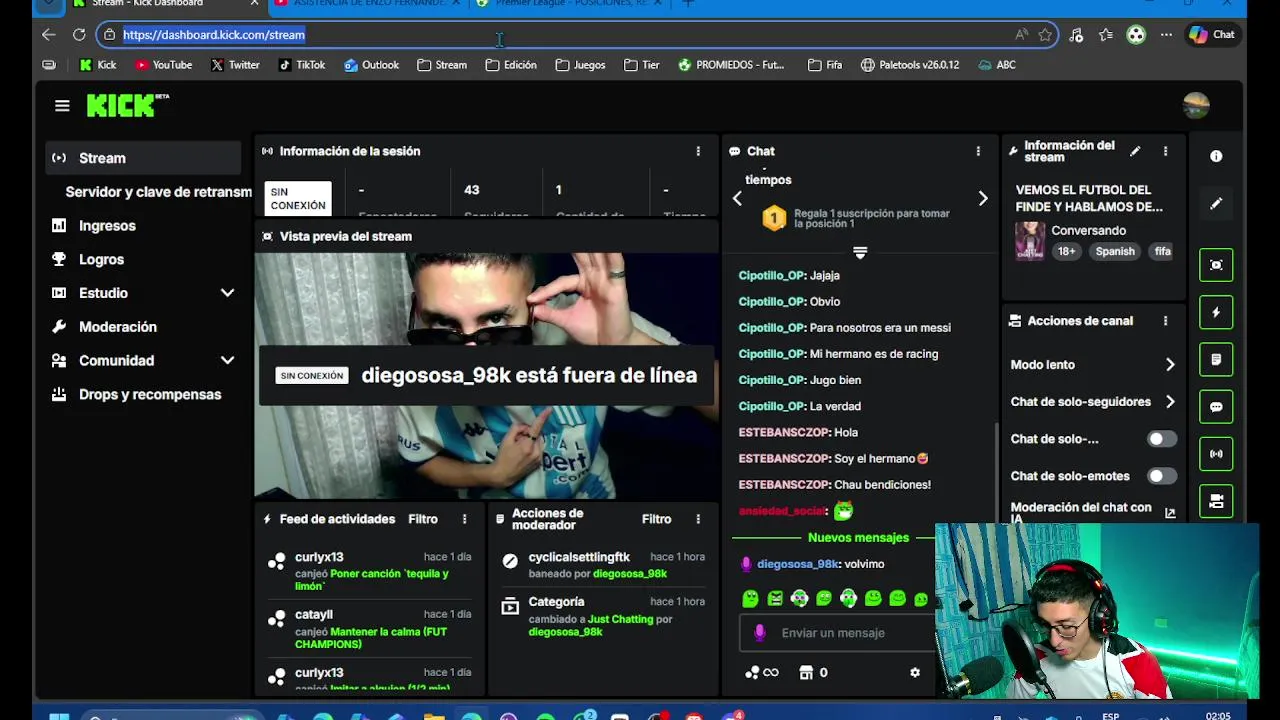Click the catayll activity entry
The height and width of the screenshot is (720, 1280).
coord(370,630)
